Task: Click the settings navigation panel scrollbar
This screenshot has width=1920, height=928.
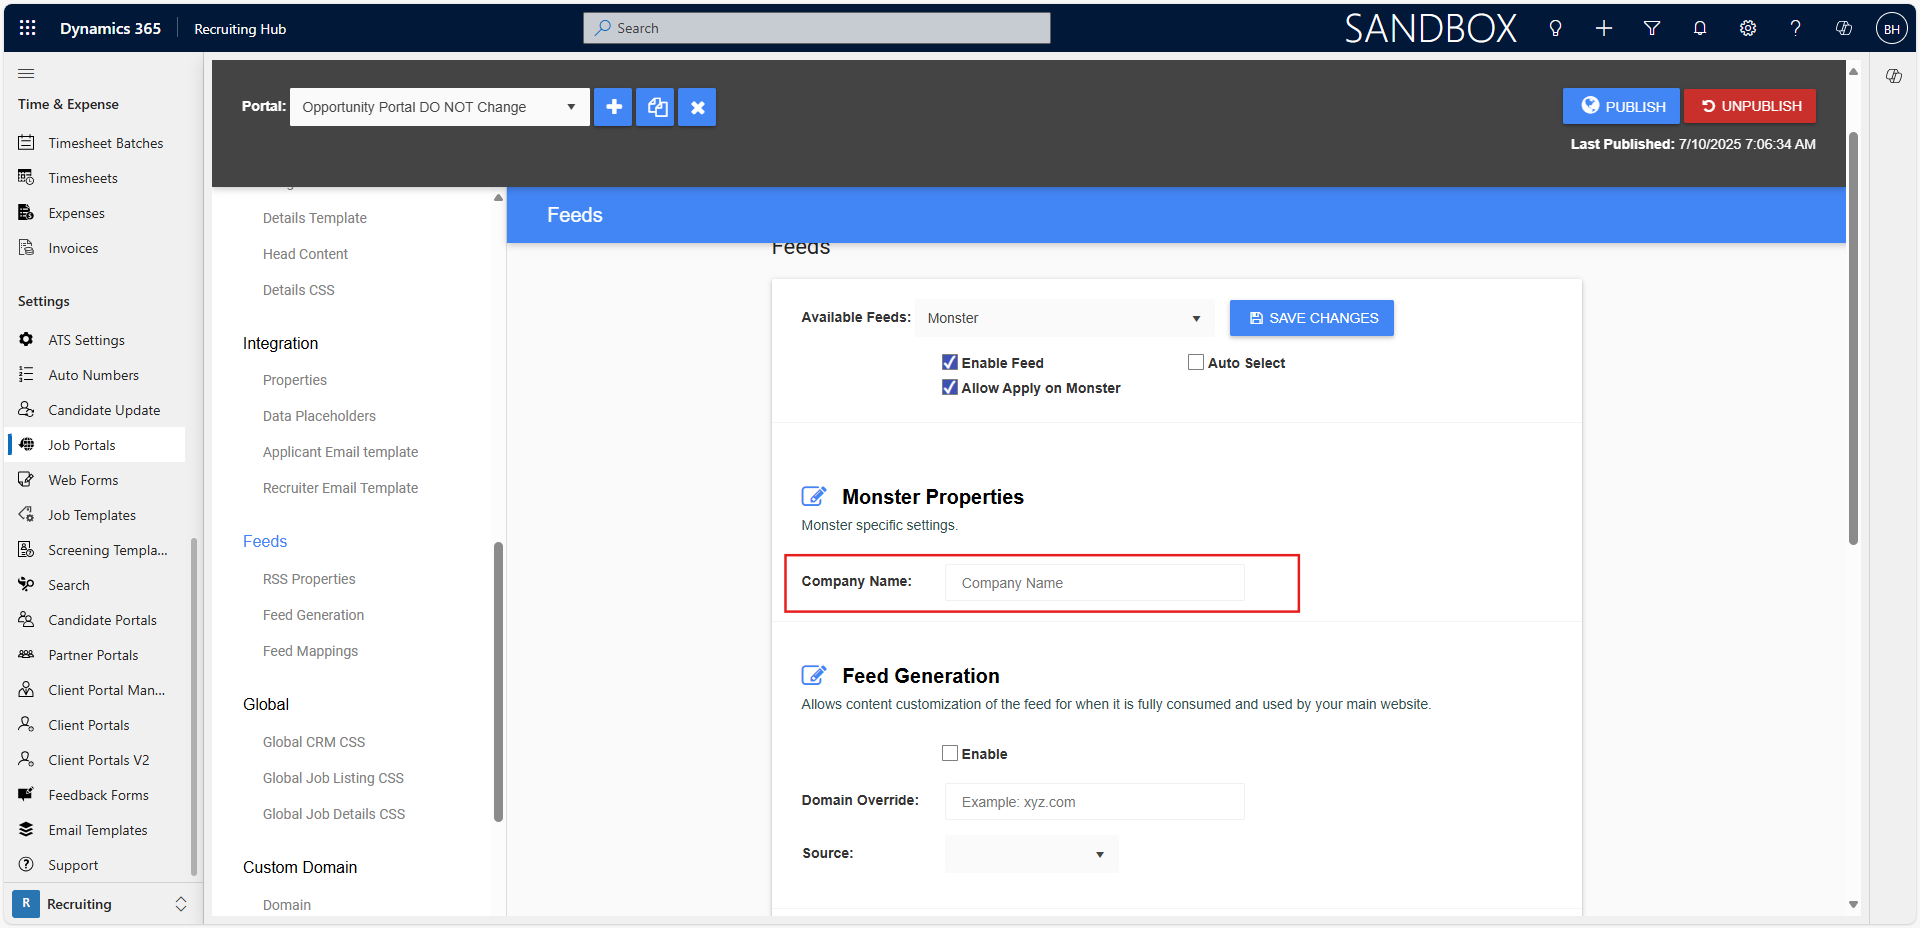Action: click(x=498, y=682)
